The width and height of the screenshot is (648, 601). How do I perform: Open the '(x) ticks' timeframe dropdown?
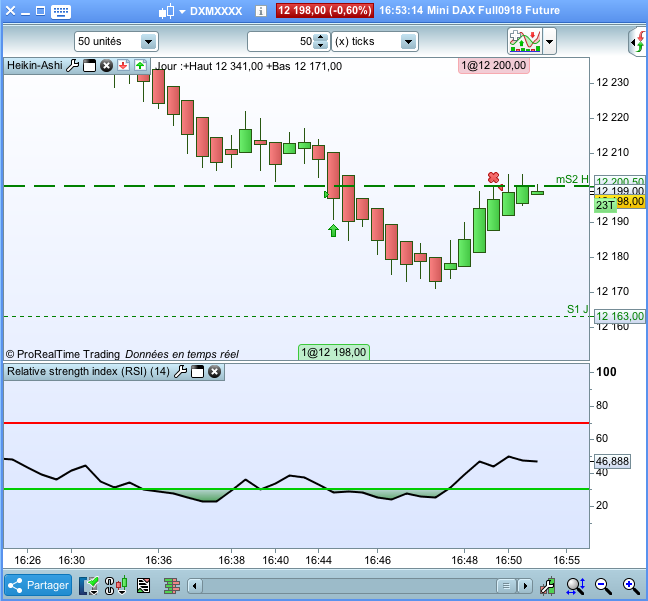(x=375, y=41)
